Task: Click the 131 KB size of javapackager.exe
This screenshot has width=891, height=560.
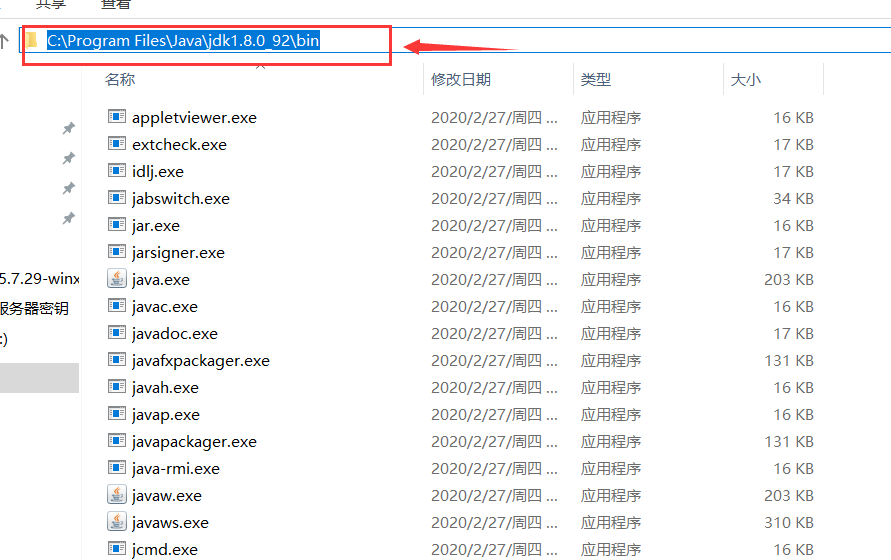Action: pos(789,442)
